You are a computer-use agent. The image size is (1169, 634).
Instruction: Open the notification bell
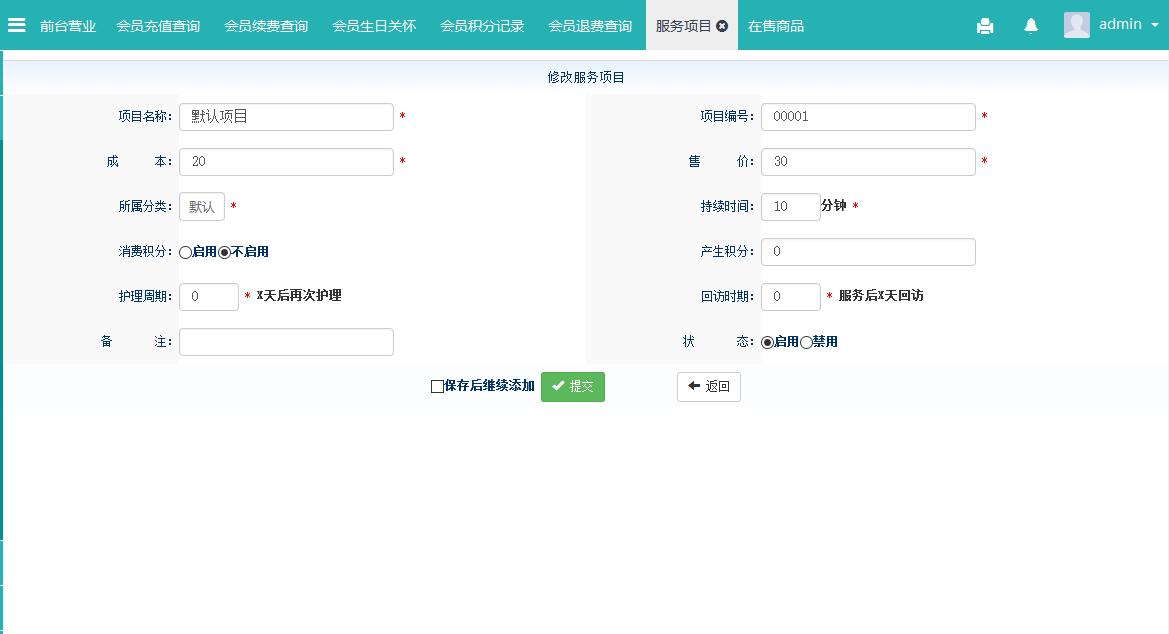tap(1031, 26)
